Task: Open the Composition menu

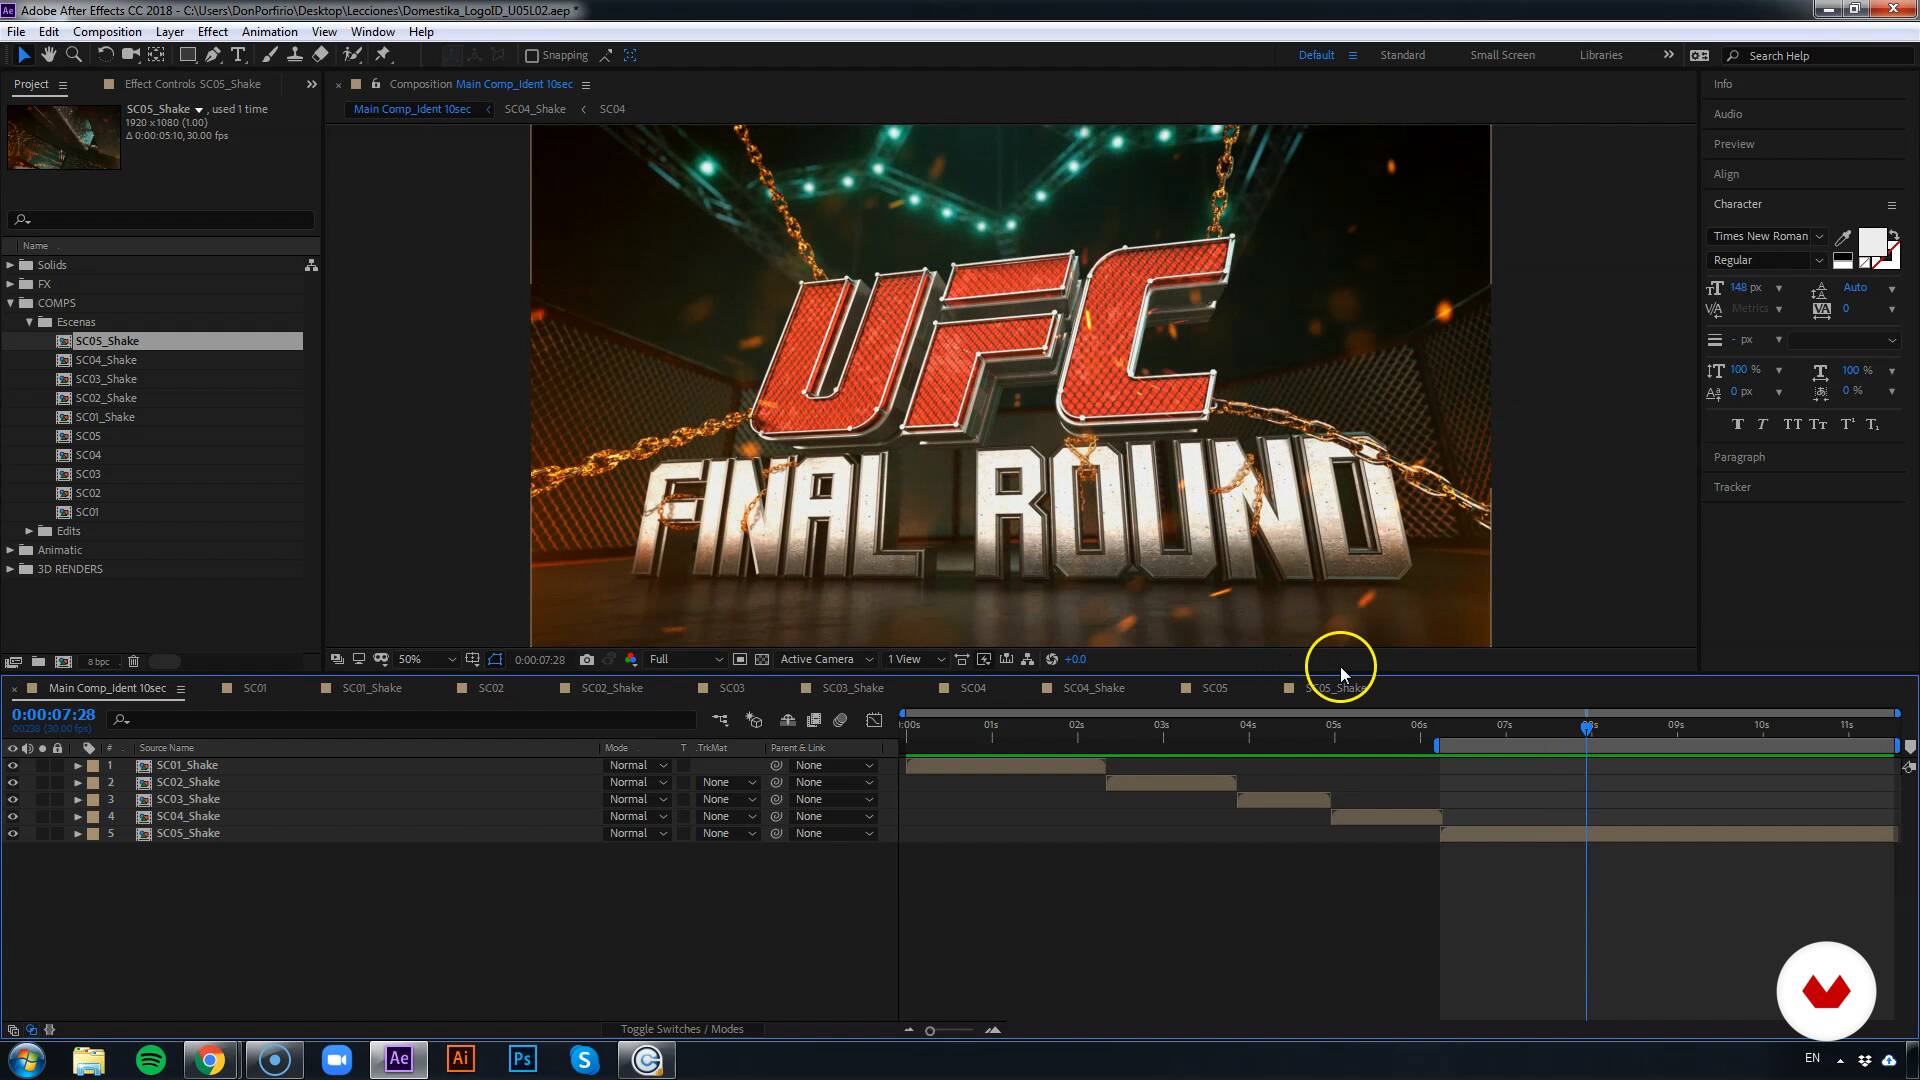Action: [107, 32]
